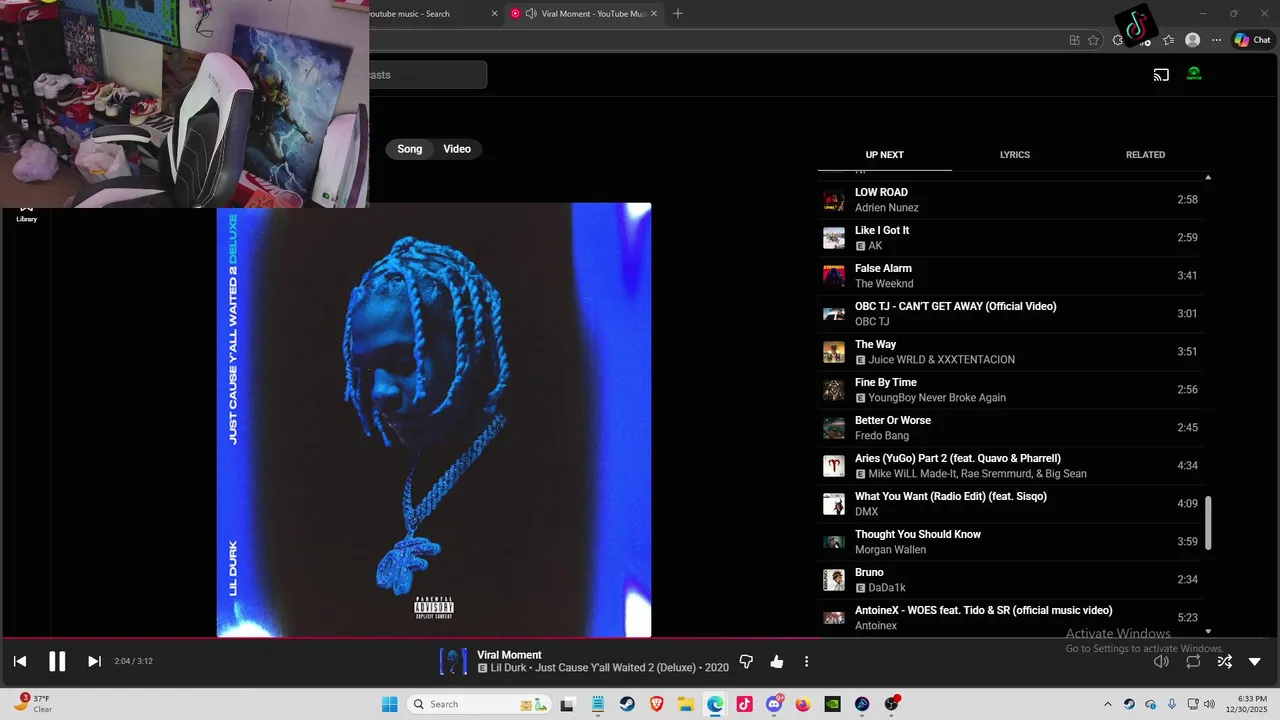Open Library in the sidebar
1280x720 pixels.
pyautogui.click(x=27, y=213)
